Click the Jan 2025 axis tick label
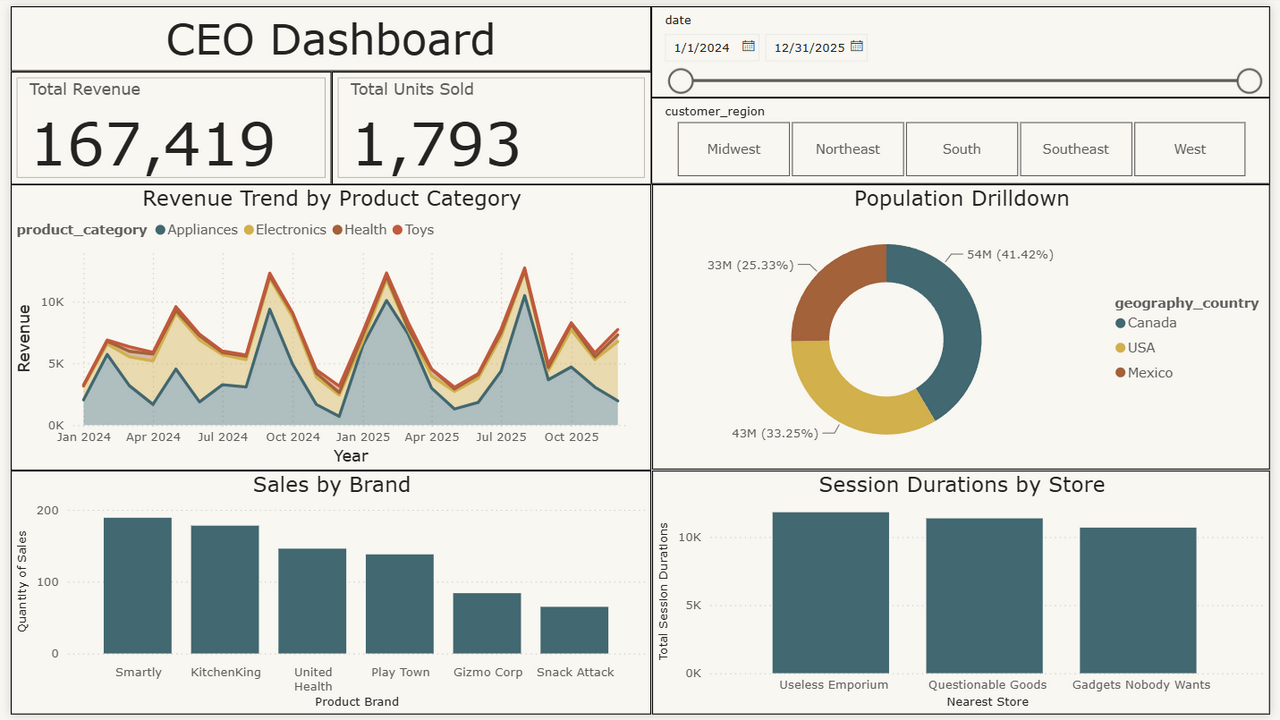The height and width of the screenshot is (720, 1280). click(363, 437)
